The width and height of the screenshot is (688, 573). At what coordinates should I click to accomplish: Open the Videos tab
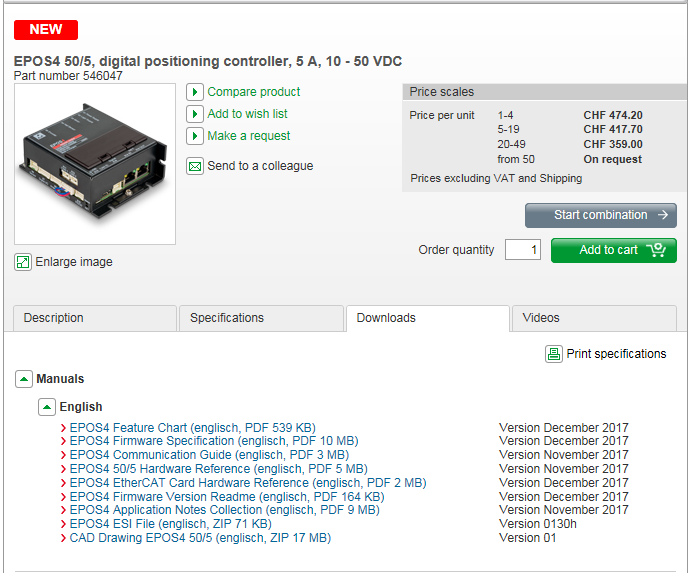[594, 318]
